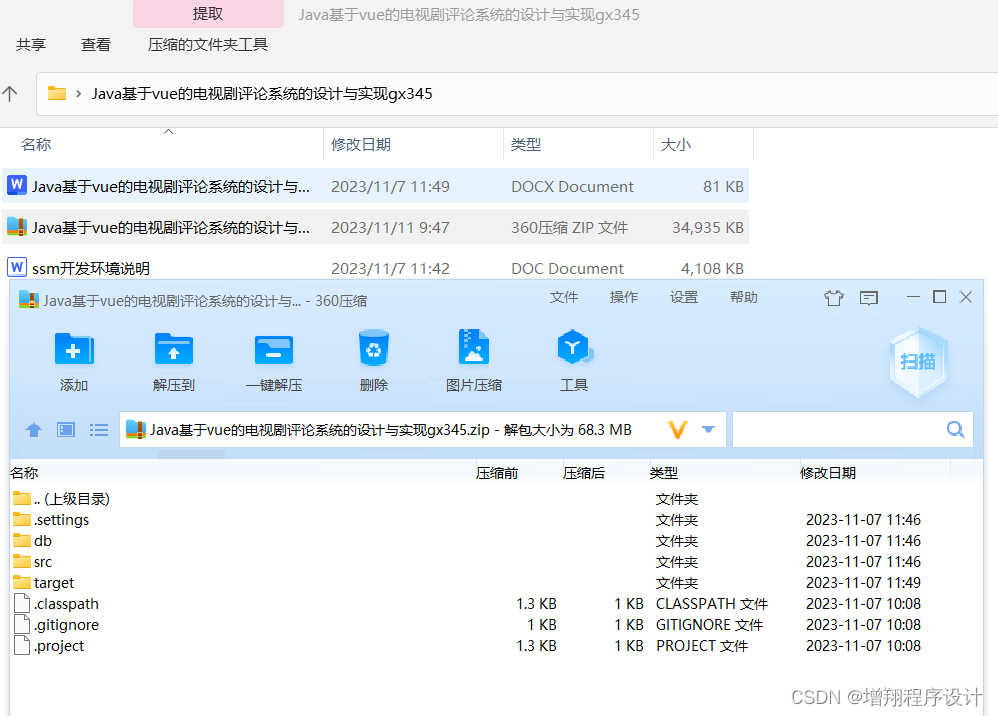The width and height of the screenshot is (998, 716).
Task: Open the 设置 menu in 360压缩
Action: [684, 296]
